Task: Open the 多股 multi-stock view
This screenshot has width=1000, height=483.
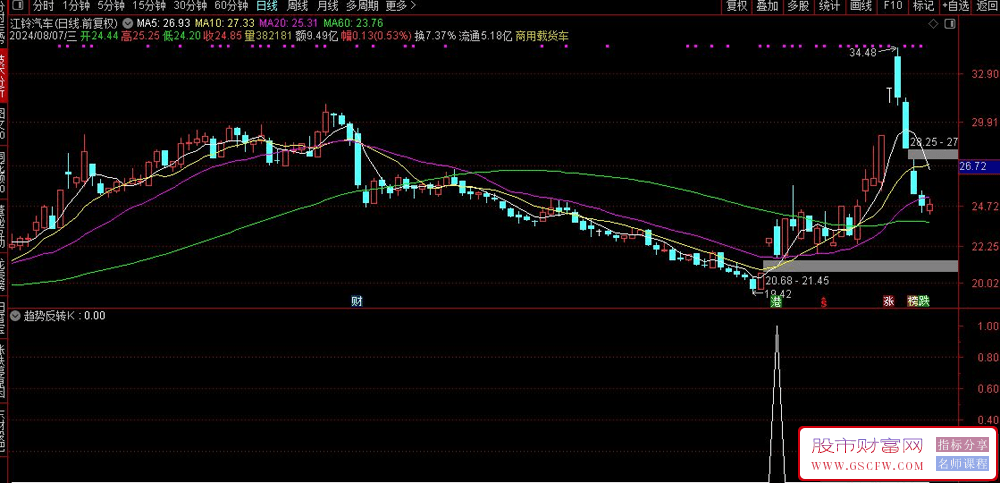Action: 798,6
